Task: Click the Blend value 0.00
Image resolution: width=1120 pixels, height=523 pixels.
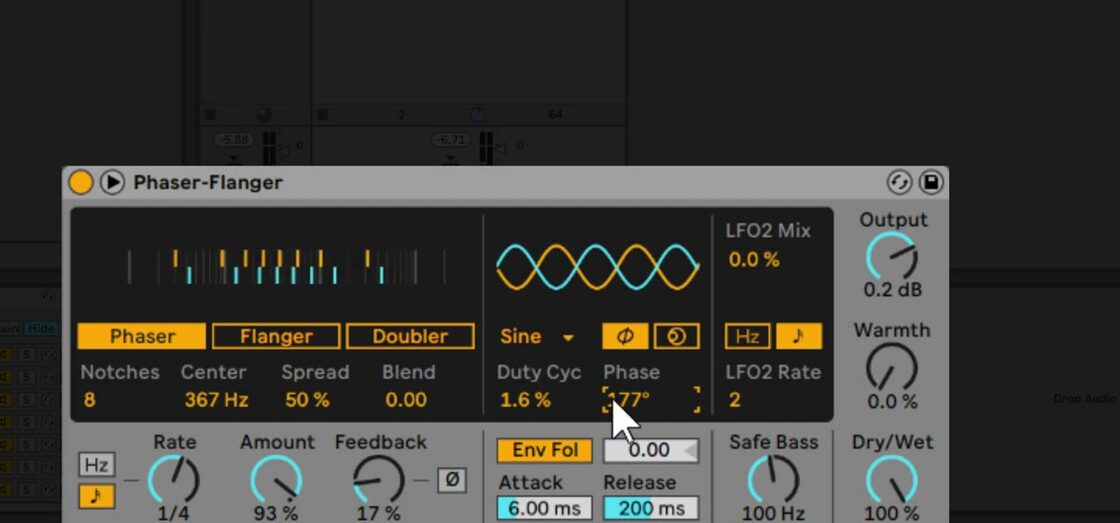Action: (x=406, y=400)
